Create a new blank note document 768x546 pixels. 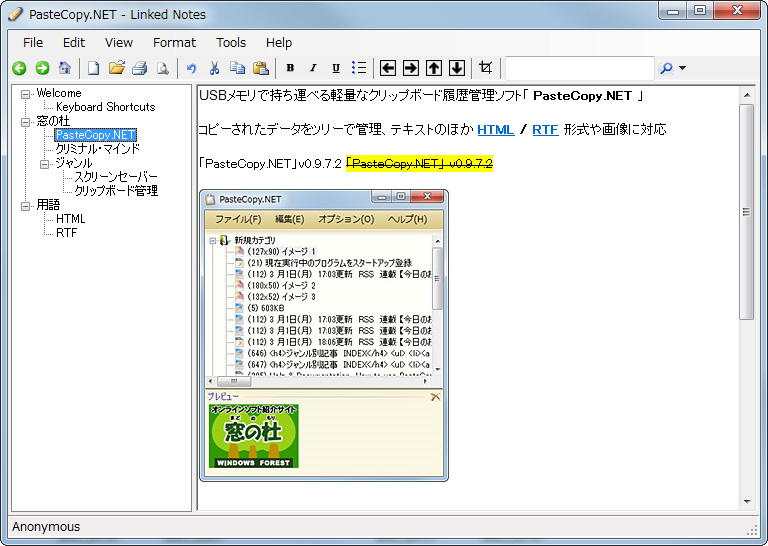(93, 68)
